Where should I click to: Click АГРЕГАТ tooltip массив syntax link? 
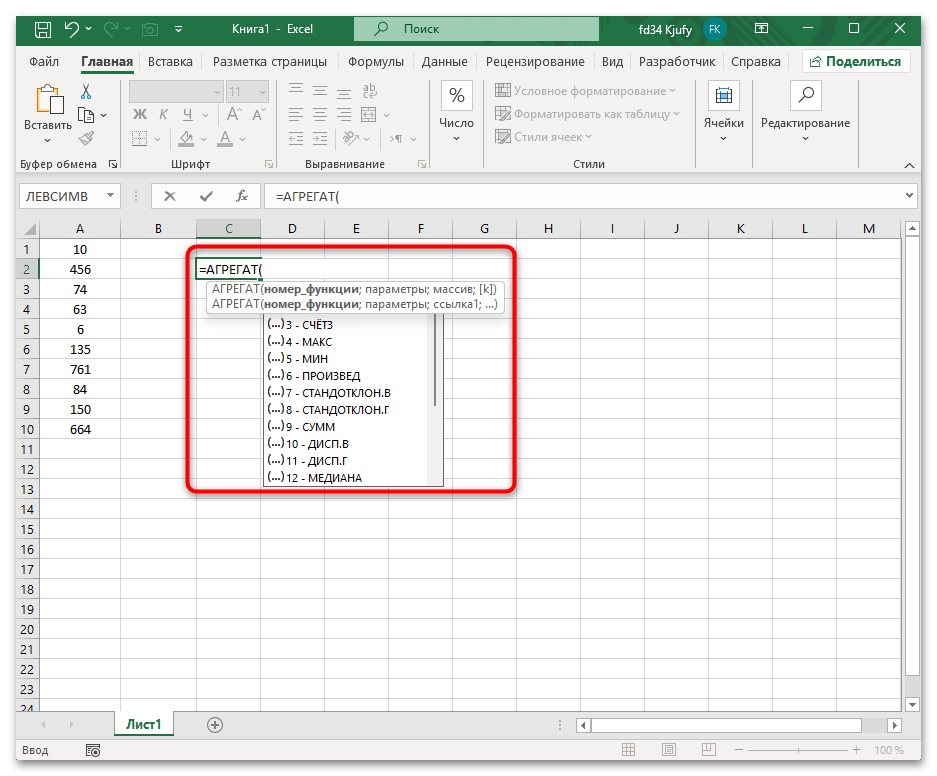coord(354,289)
